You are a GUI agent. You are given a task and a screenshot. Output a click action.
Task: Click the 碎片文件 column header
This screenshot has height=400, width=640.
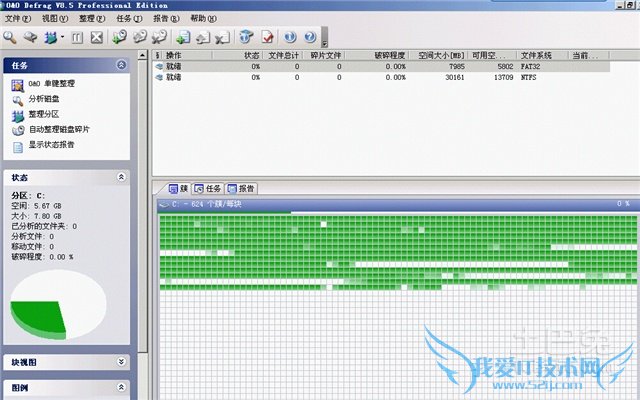tap(324, 55)
